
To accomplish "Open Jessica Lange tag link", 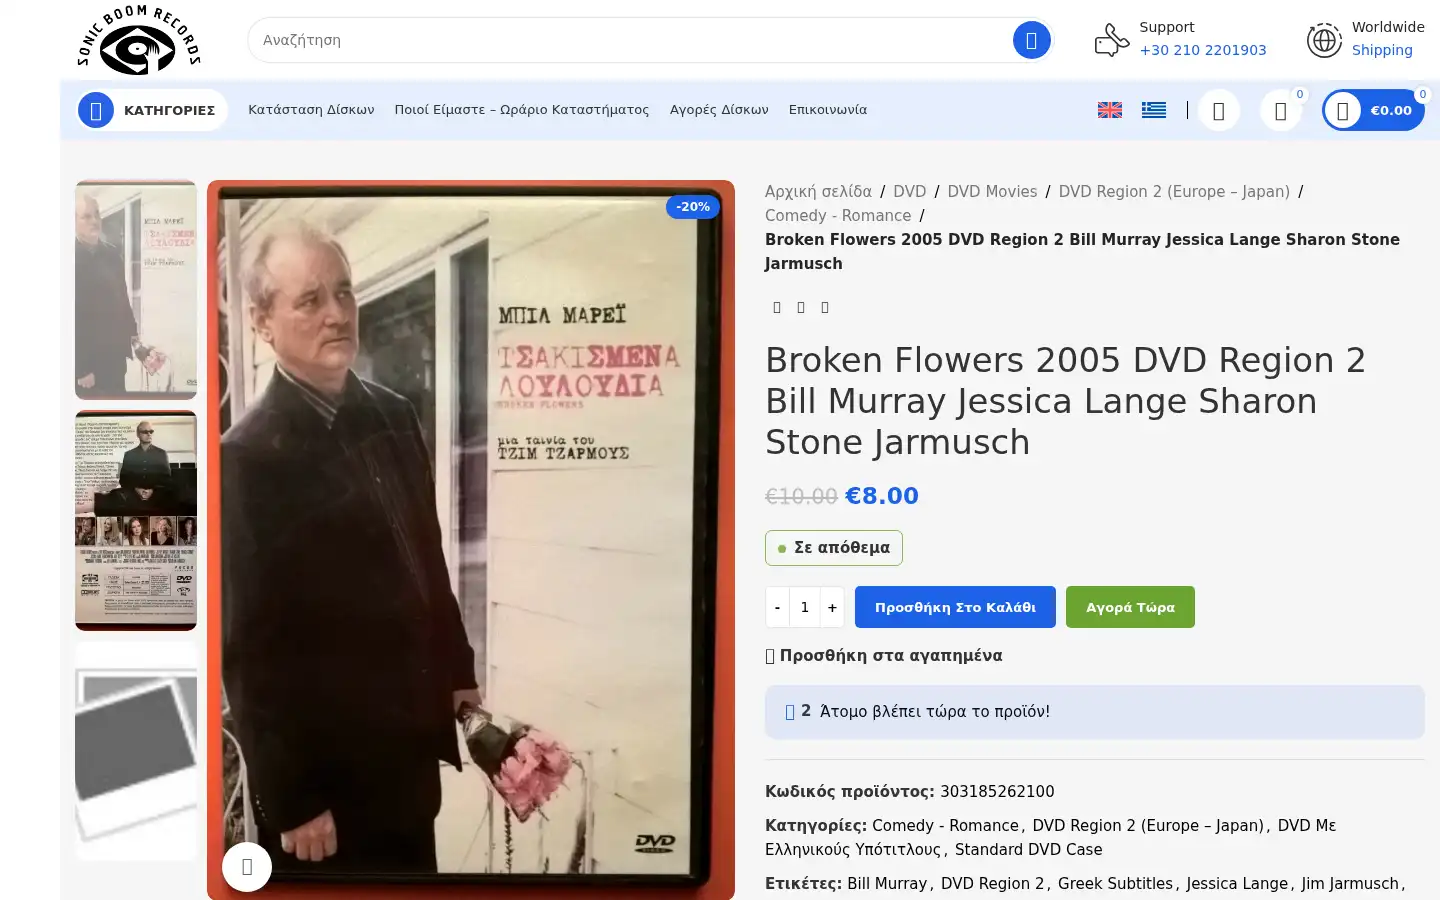I will click(1237, 883).
